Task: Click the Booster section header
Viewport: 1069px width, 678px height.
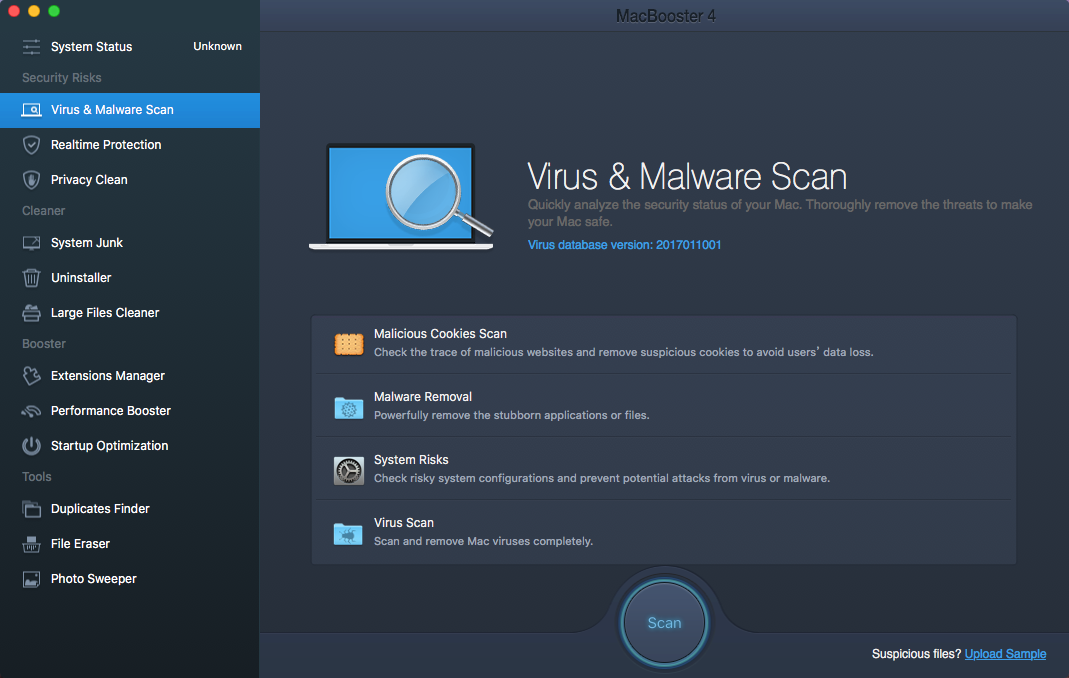Action: [x=44, y=344]
